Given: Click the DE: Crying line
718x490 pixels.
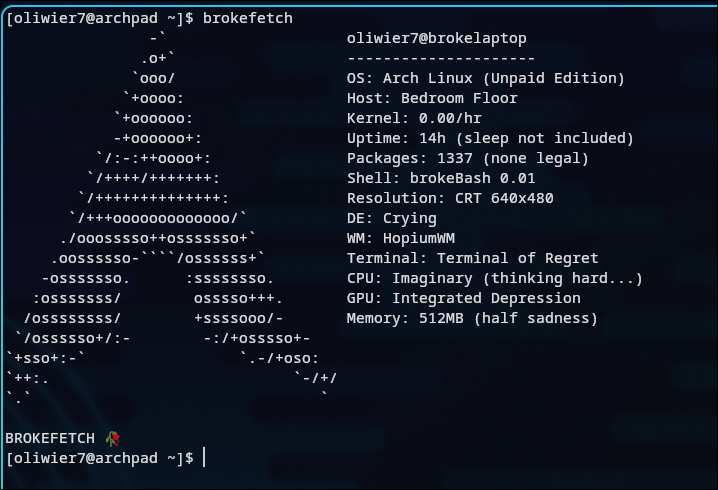Looking at the screenshot, I should click(392, 218).
